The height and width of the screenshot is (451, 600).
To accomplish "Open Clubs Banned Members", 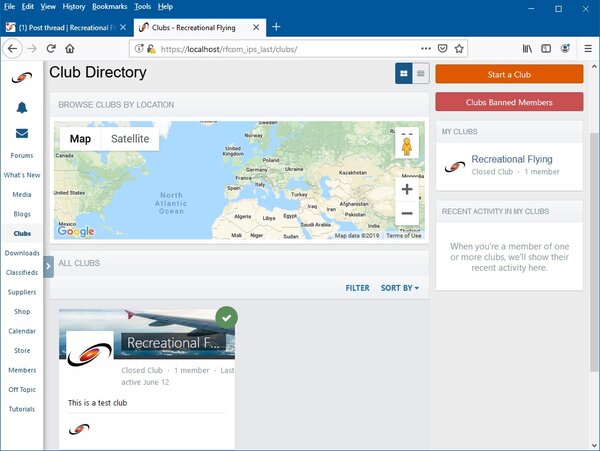I will pyautogui.click(x=509, y=101).
